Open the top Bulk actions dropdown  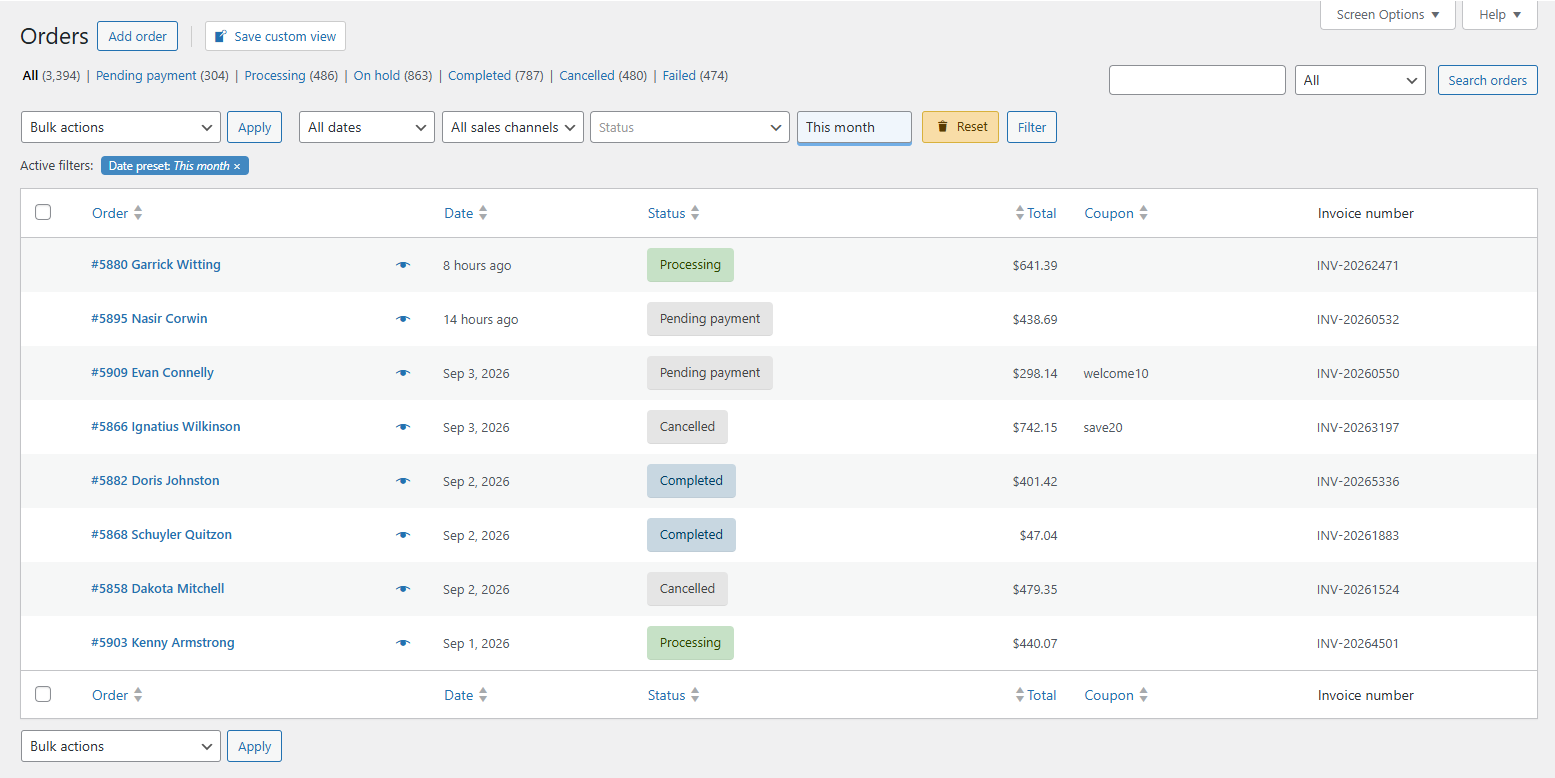click(121, 127)
